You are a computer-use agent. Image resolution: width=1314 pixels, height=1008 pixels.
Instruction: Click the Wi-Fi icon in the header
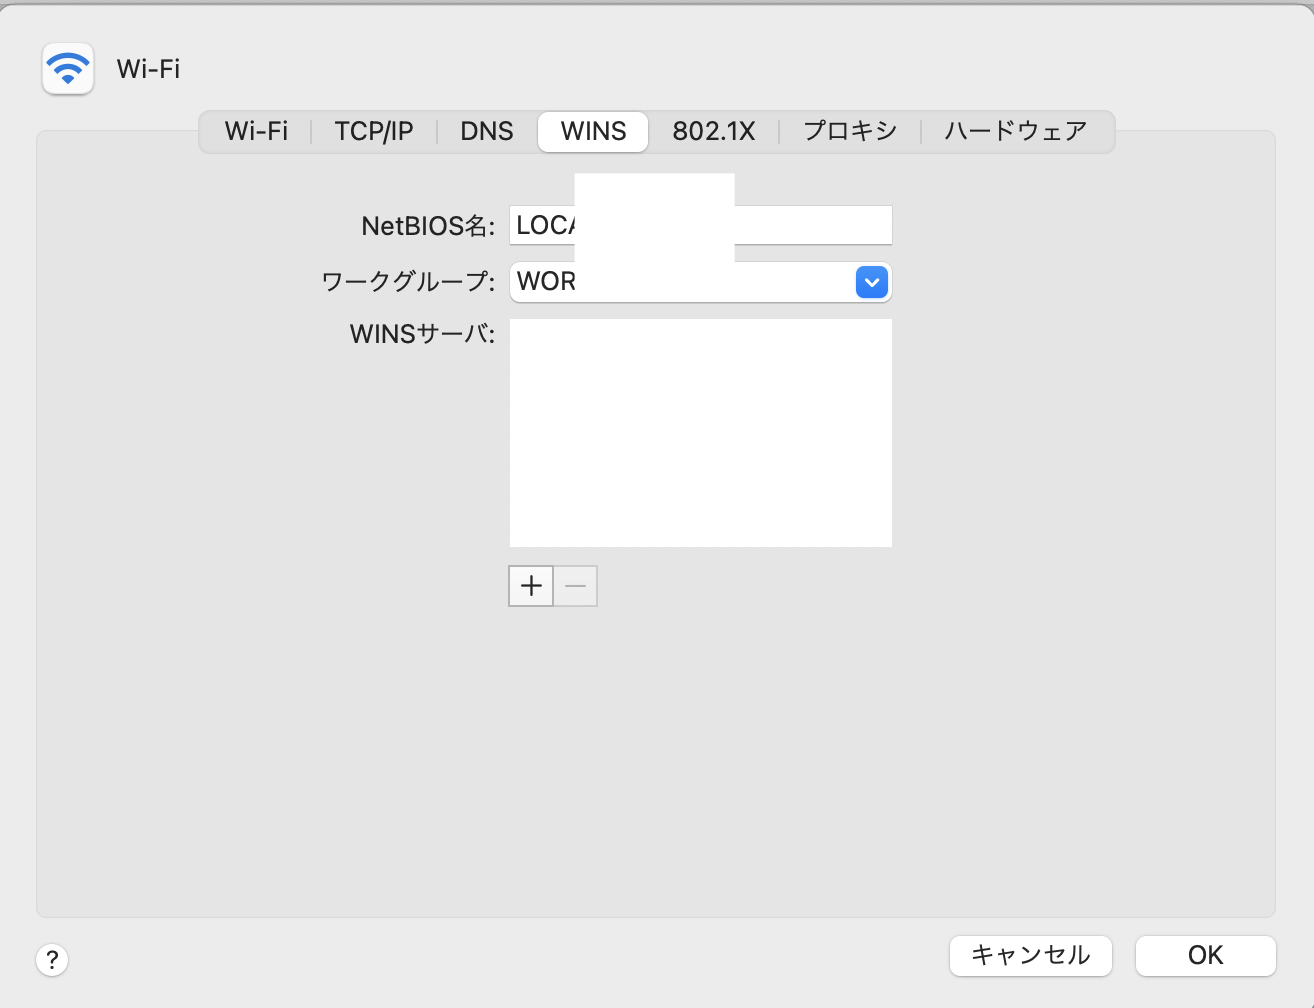68,68
